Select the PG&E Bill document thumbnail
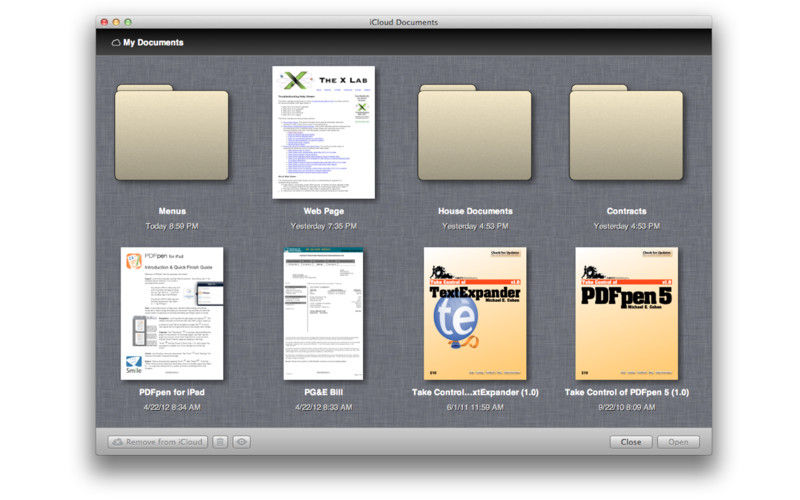This screenshot has height=500, width=800. pyautogui.click(x=323, y=313)
